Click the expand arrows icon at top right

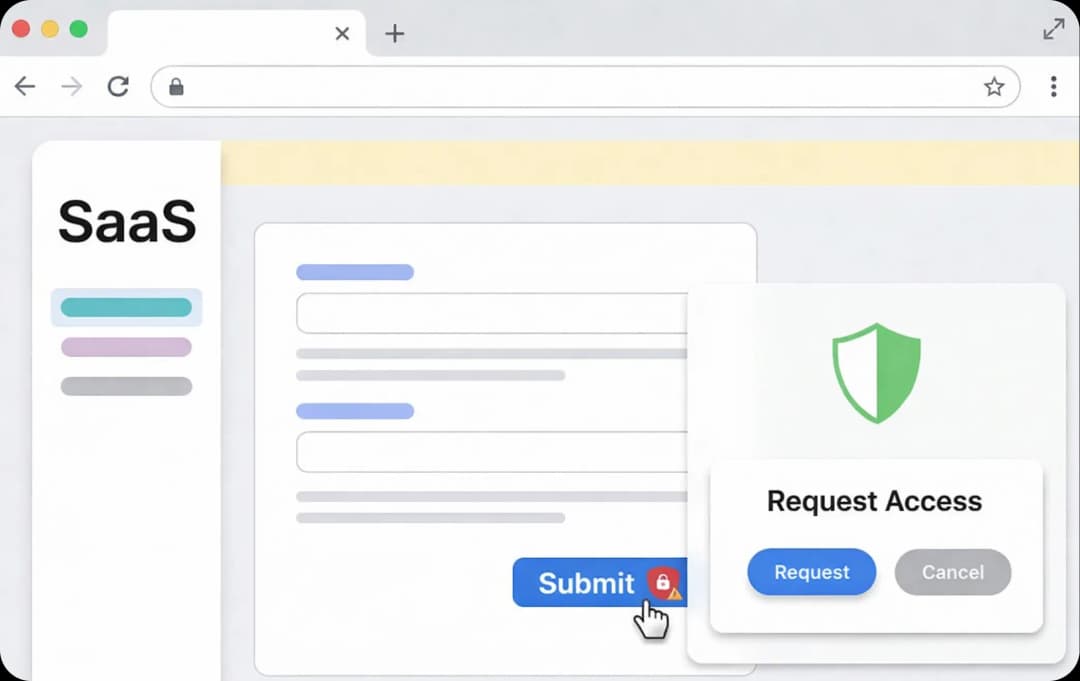(x=1054, y=29)
